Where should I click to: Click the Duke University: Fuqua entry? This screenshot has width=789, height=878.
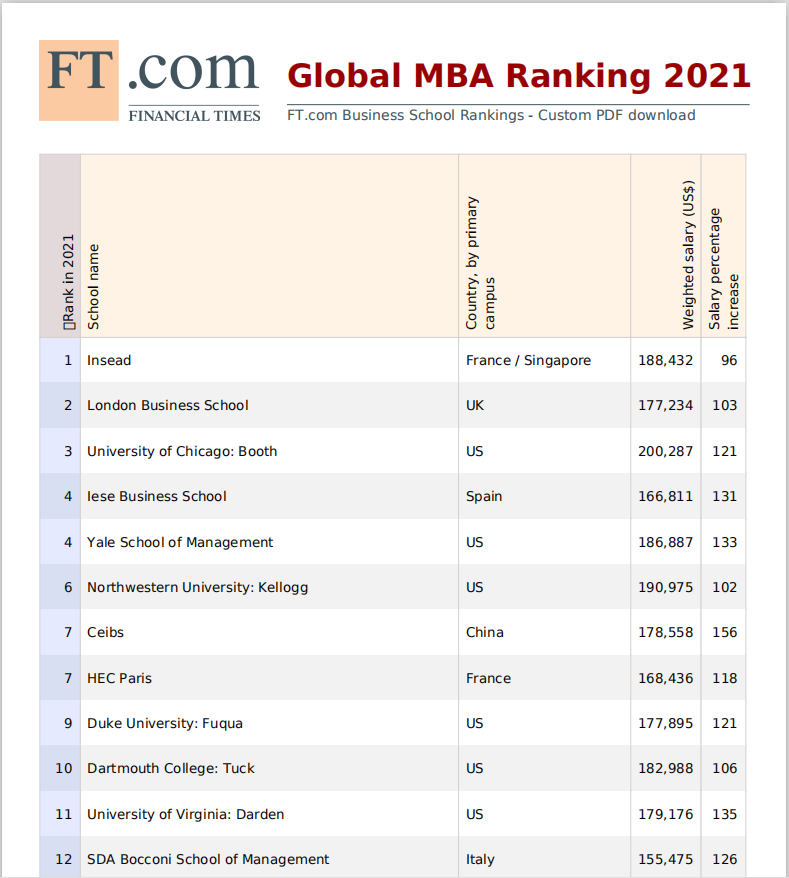point(165,723)
